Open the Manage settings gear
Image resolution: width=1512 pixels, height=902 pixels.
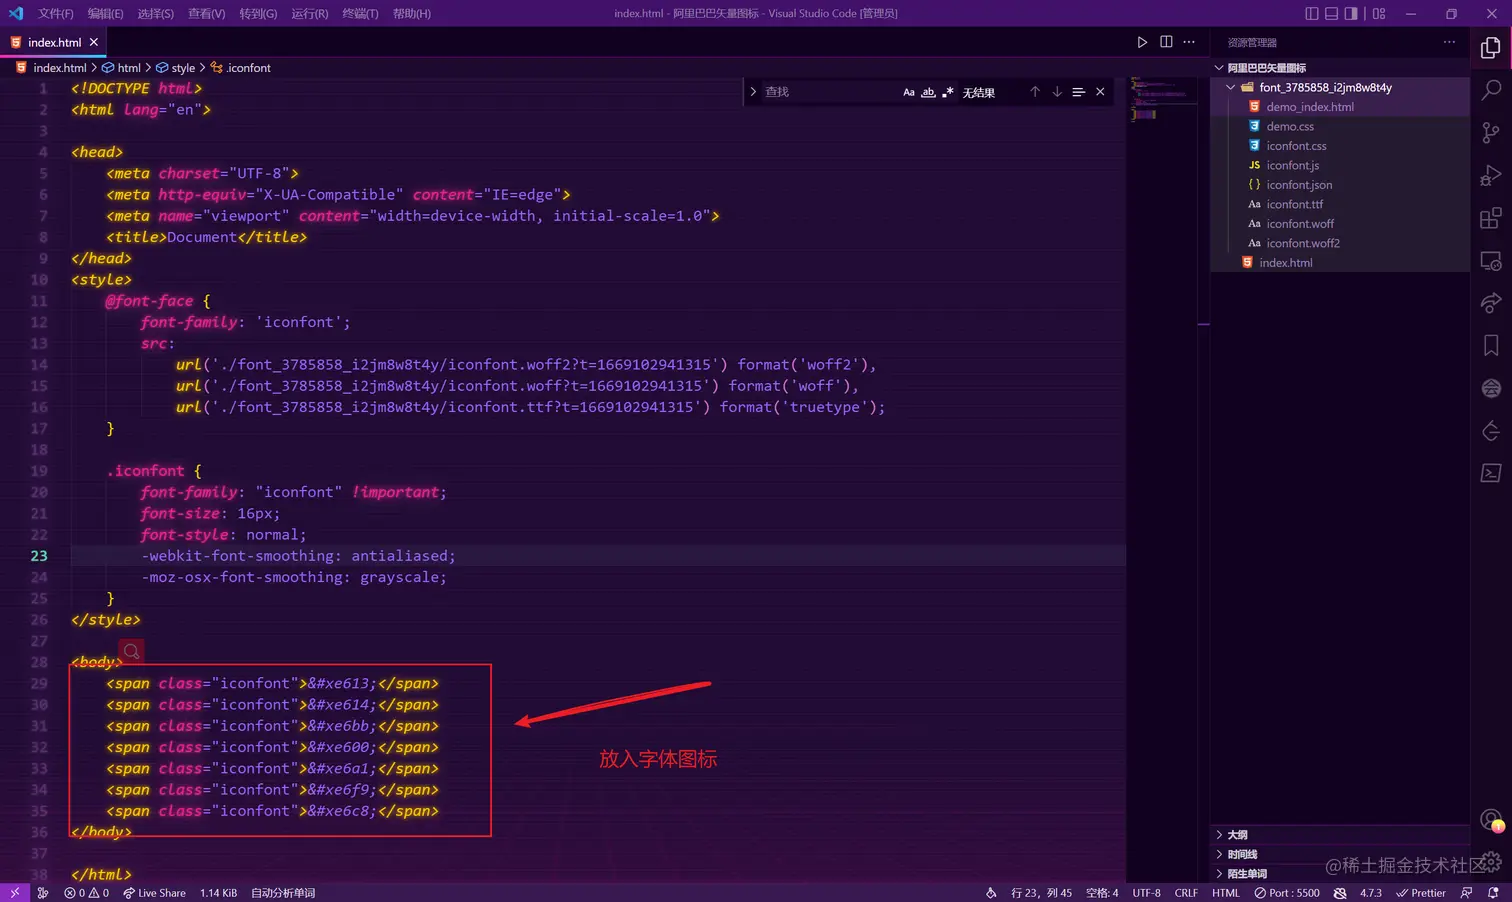coord(1491,861)
